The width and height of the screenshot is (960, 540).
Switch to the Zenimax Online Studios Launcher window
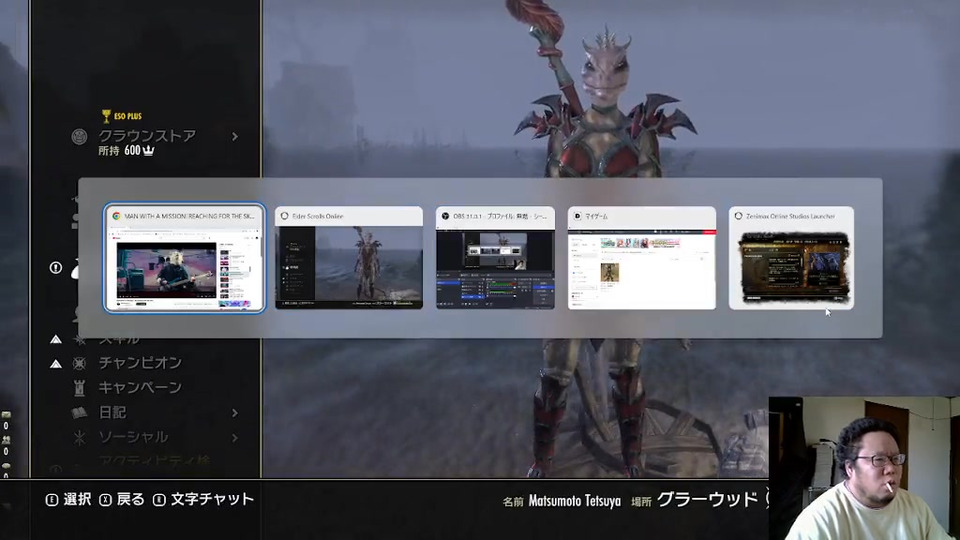pos(791,258)
